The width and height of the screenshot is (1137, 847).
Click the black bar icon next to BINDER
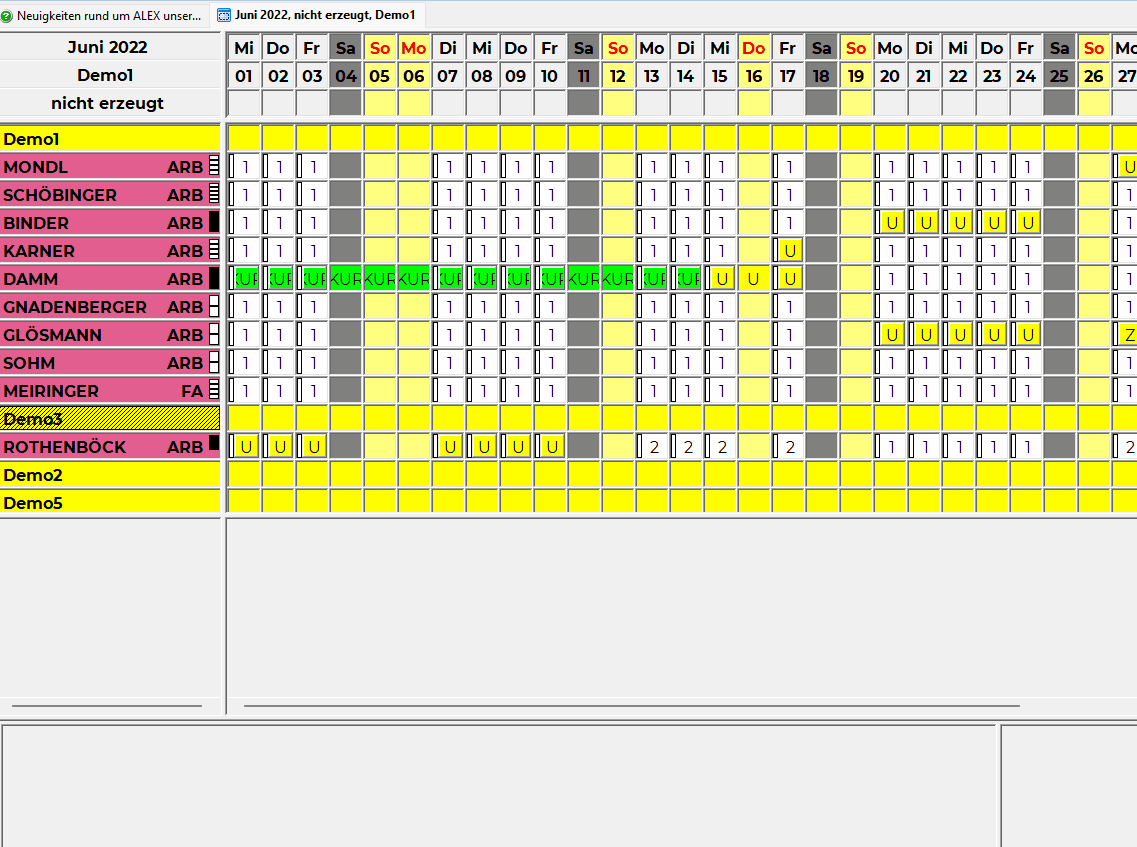(213, 223)
